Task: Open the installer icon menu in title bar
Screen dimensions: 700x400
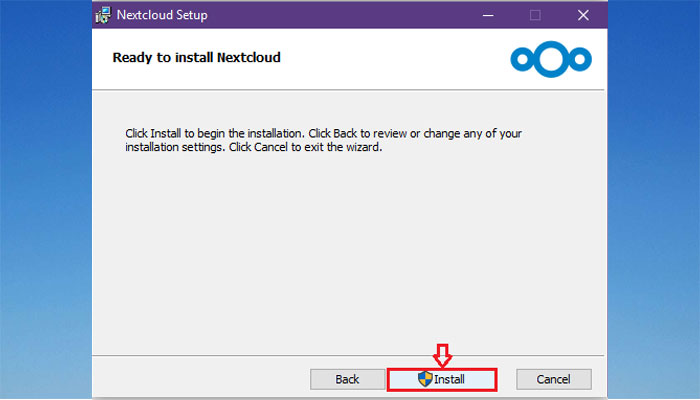Action: point(103,15)
